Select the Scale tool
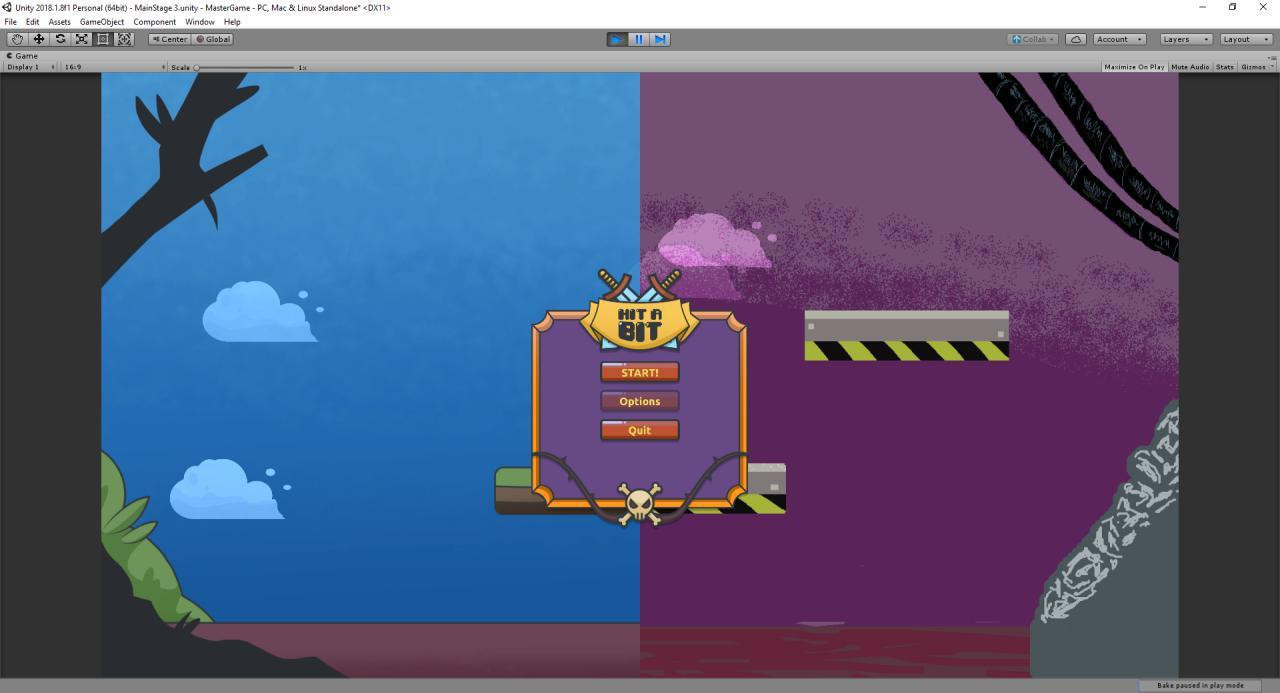The image size is (1280, 693). point(82,39)
